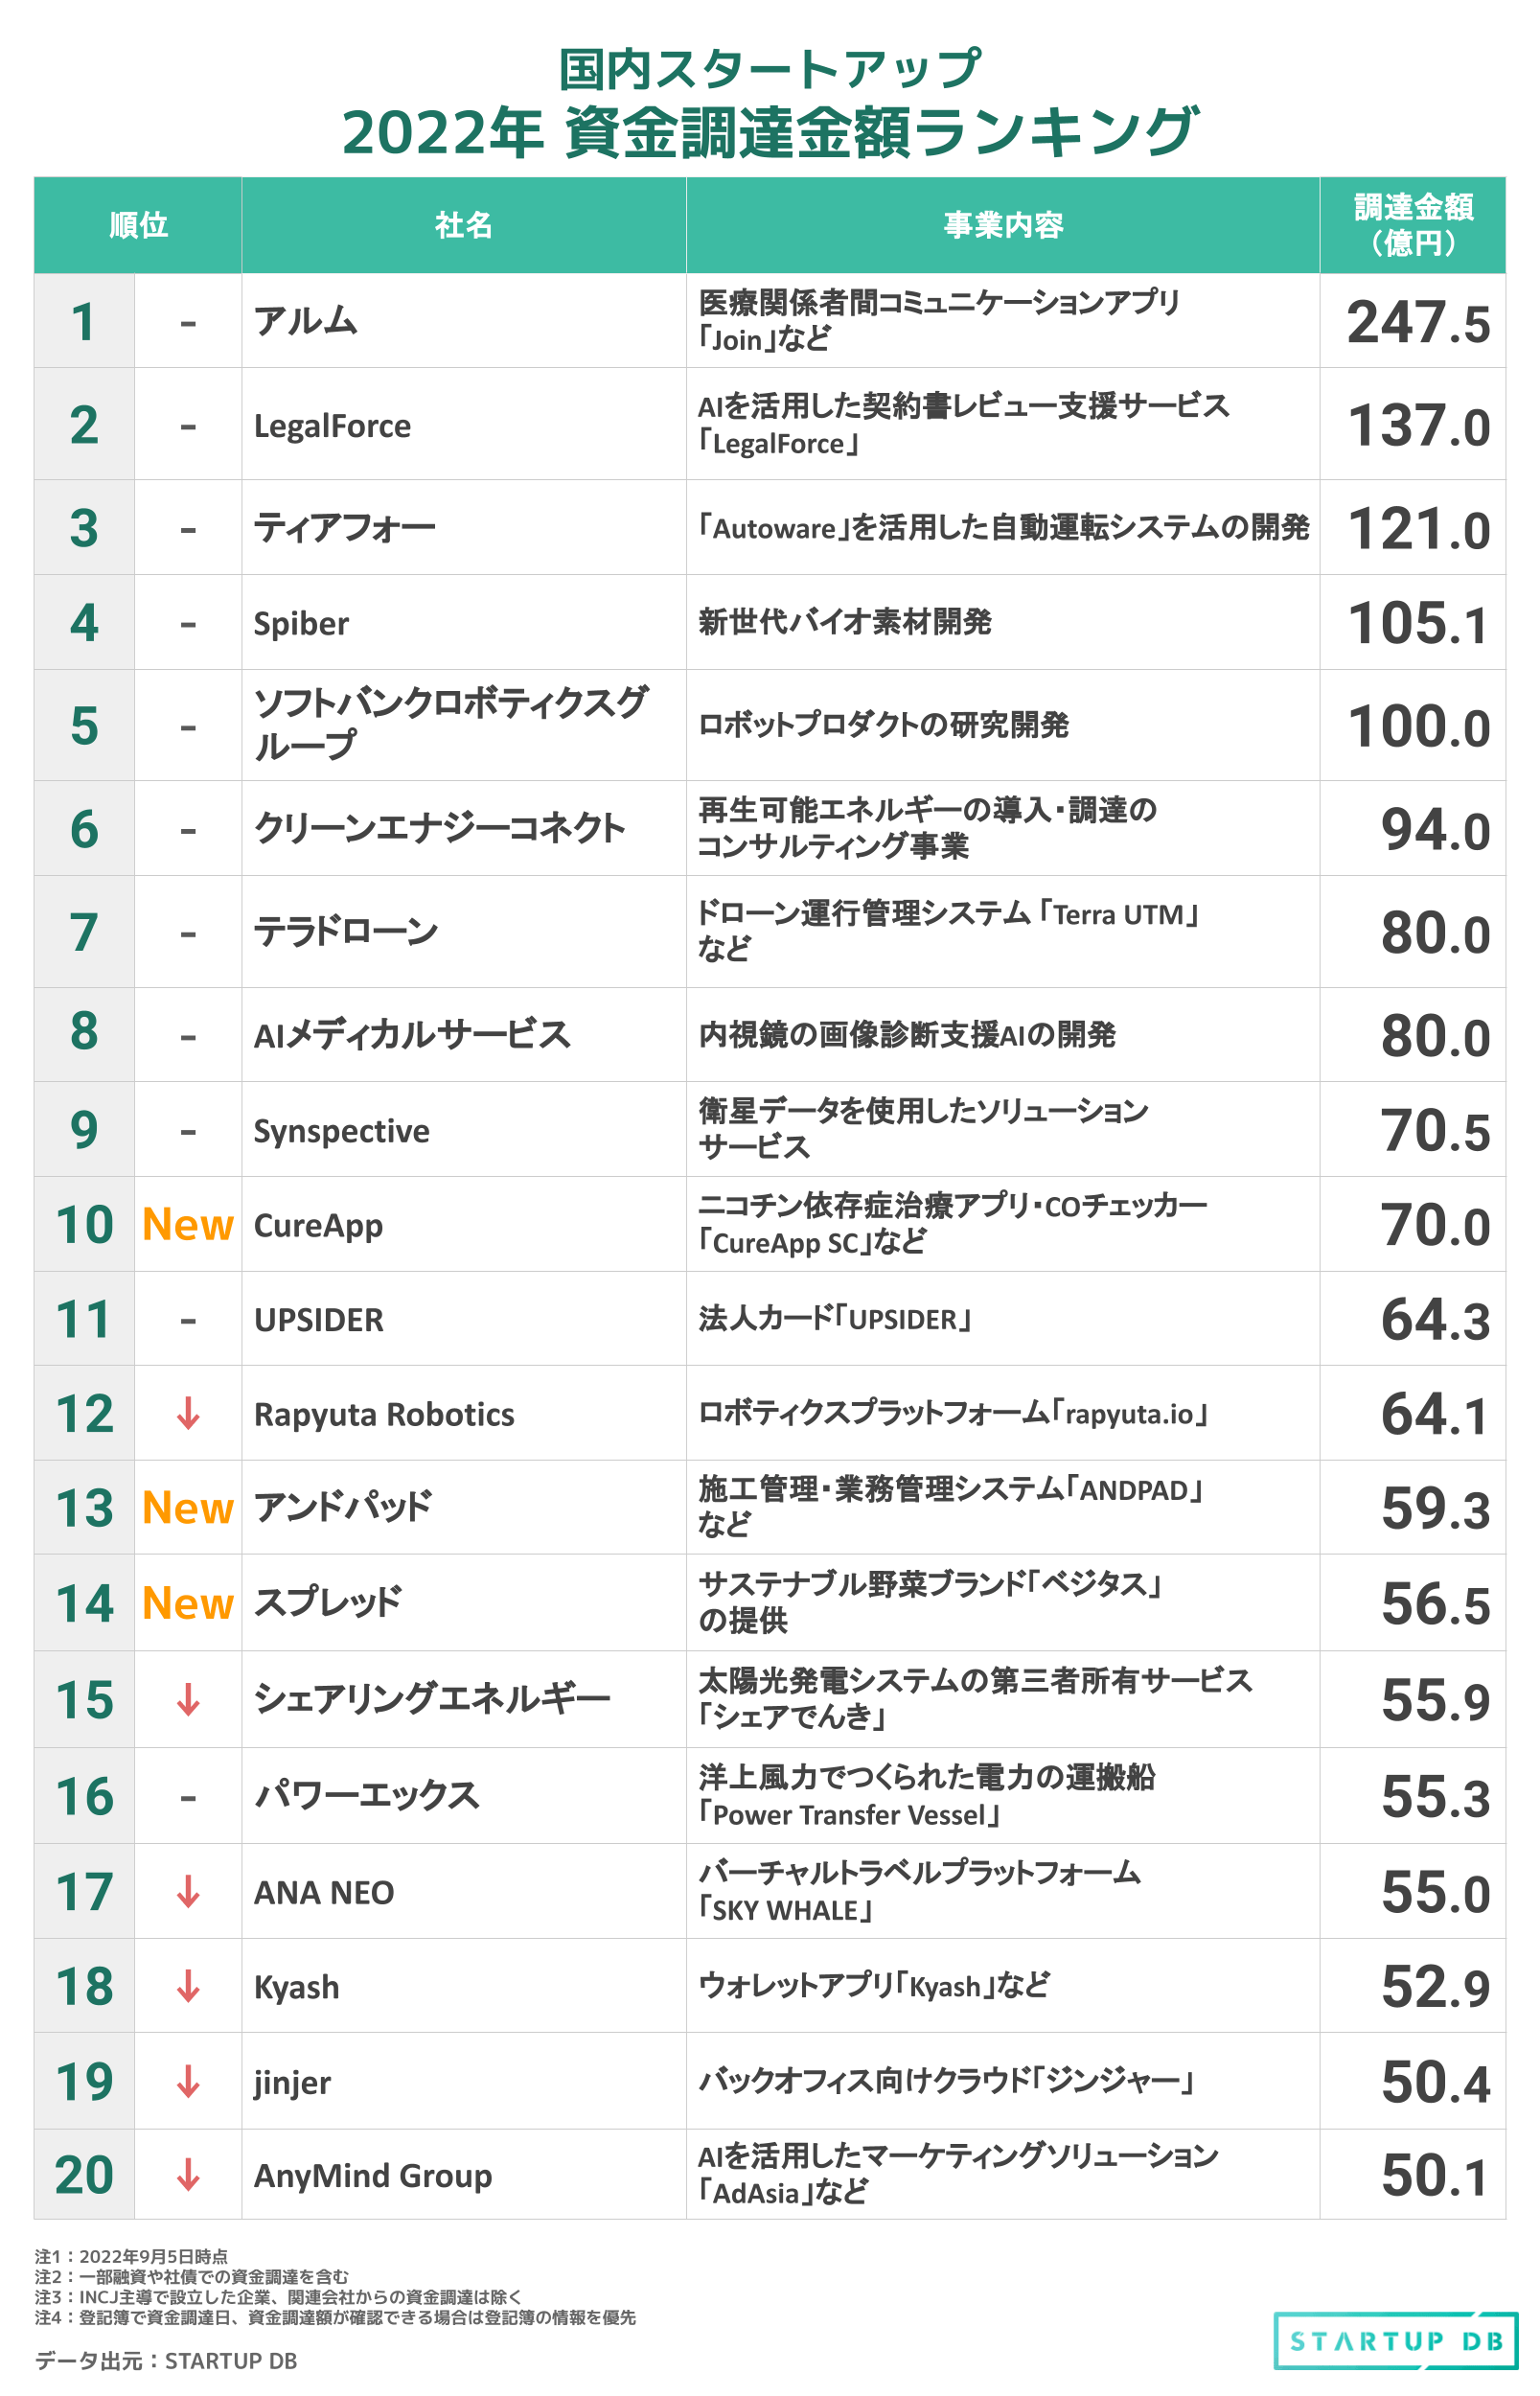The height and width of the screenshot is (2396, 1540).
Task: Select the Synspective company name
Action: [x=341, y=1130]
